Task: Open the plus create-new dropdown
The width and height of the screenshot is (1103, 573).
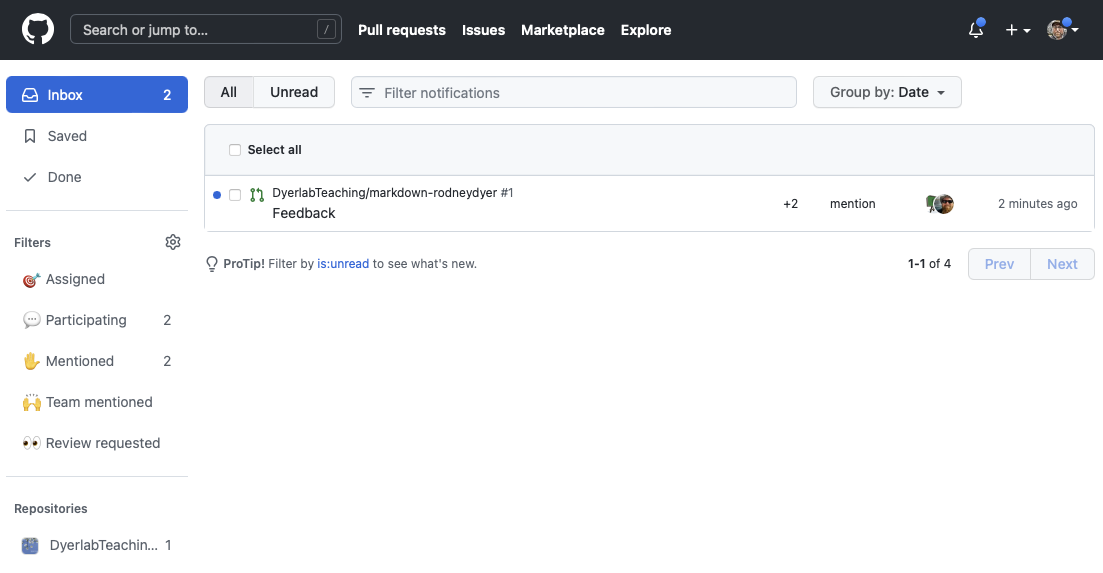Action: 1017,30
